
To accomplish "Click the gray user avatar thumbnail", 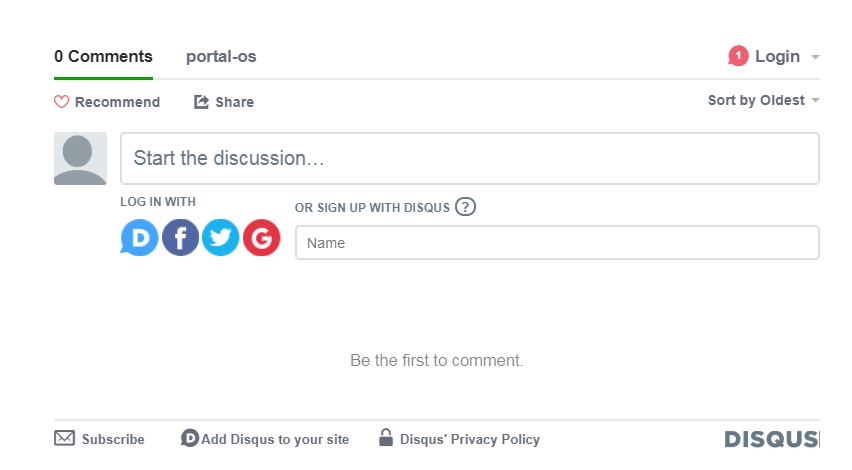I will coord(80,159).
